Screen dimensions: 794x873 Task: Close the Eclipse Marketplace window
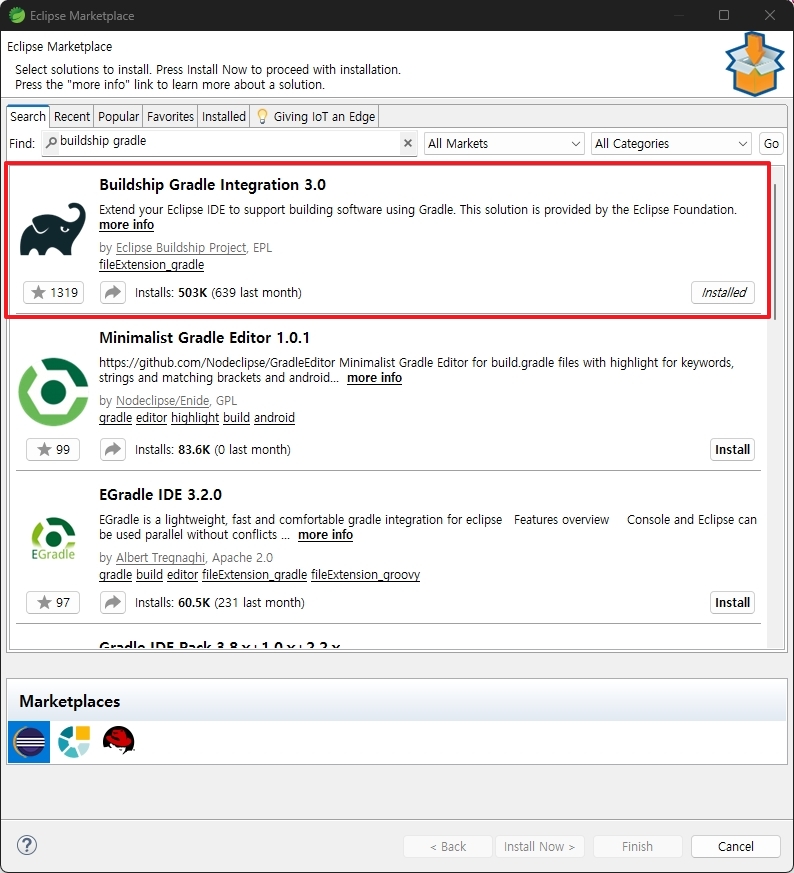coord(770,15)
